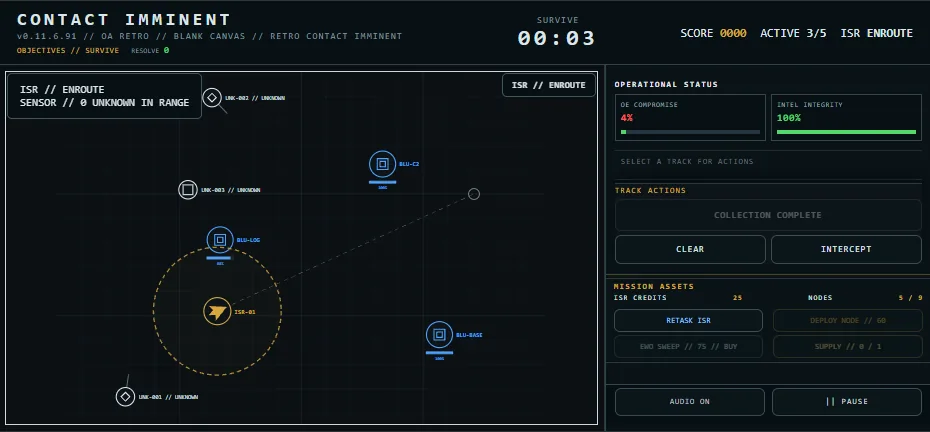Click the ISR waypoint destination circle
This screenshot has height=432, width=930.
474,194
